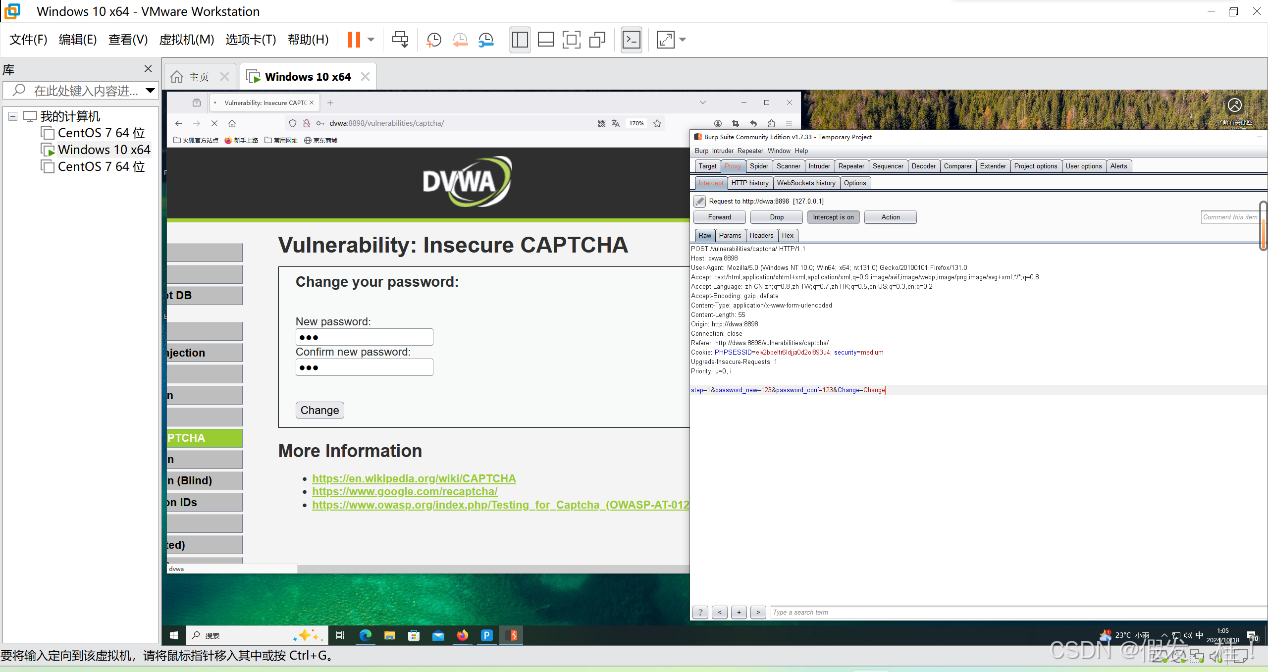Click the Burp request editing pencil toggle
The image size is (1268, 672).
pos(699,202)
